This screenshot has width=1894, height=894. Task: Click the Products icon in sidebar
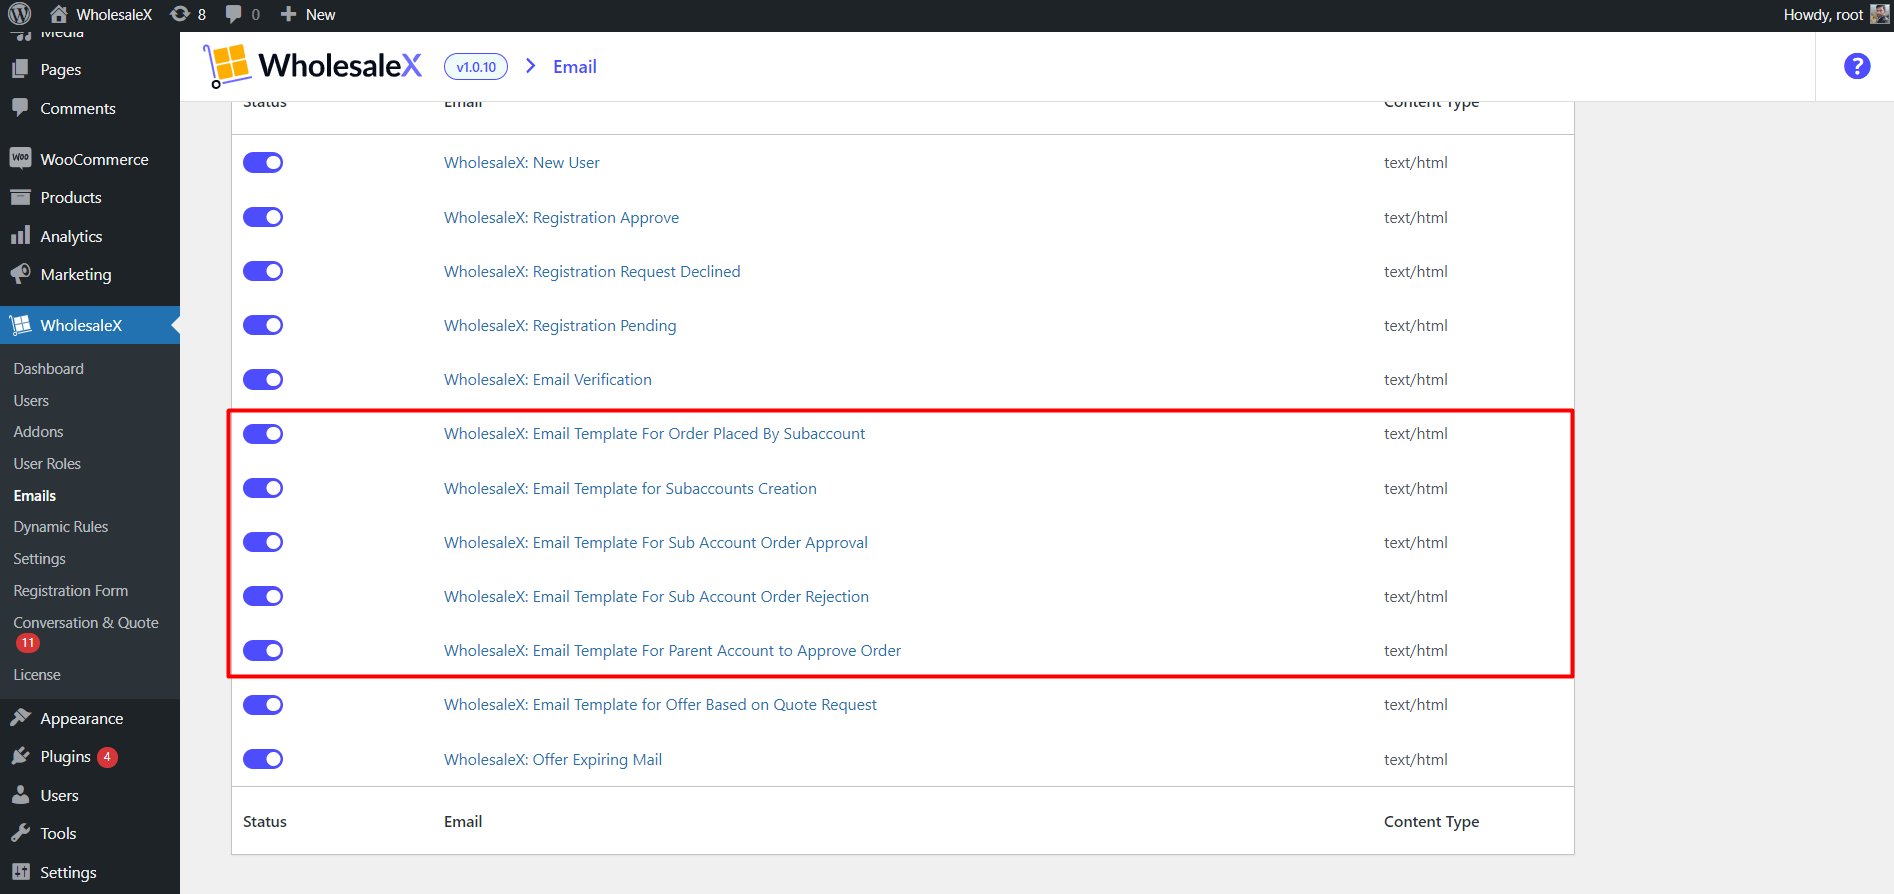pos(20,197)
